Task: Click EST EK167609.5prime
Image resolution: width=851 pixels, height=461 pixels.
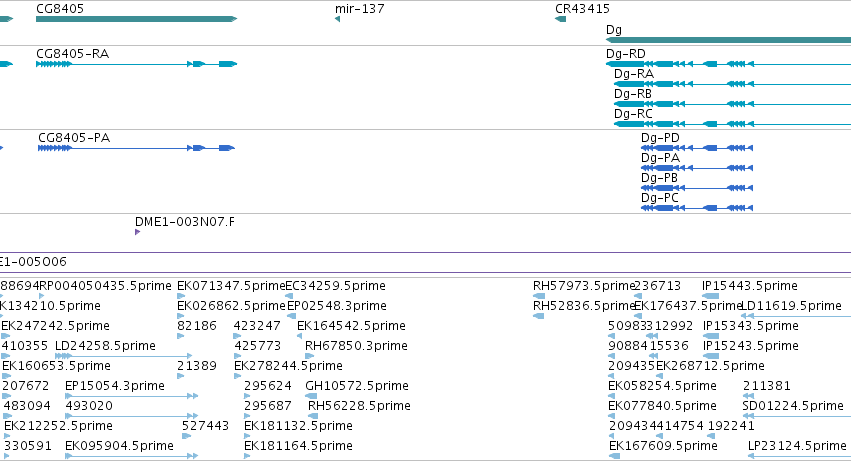Action: coord(663,447)
